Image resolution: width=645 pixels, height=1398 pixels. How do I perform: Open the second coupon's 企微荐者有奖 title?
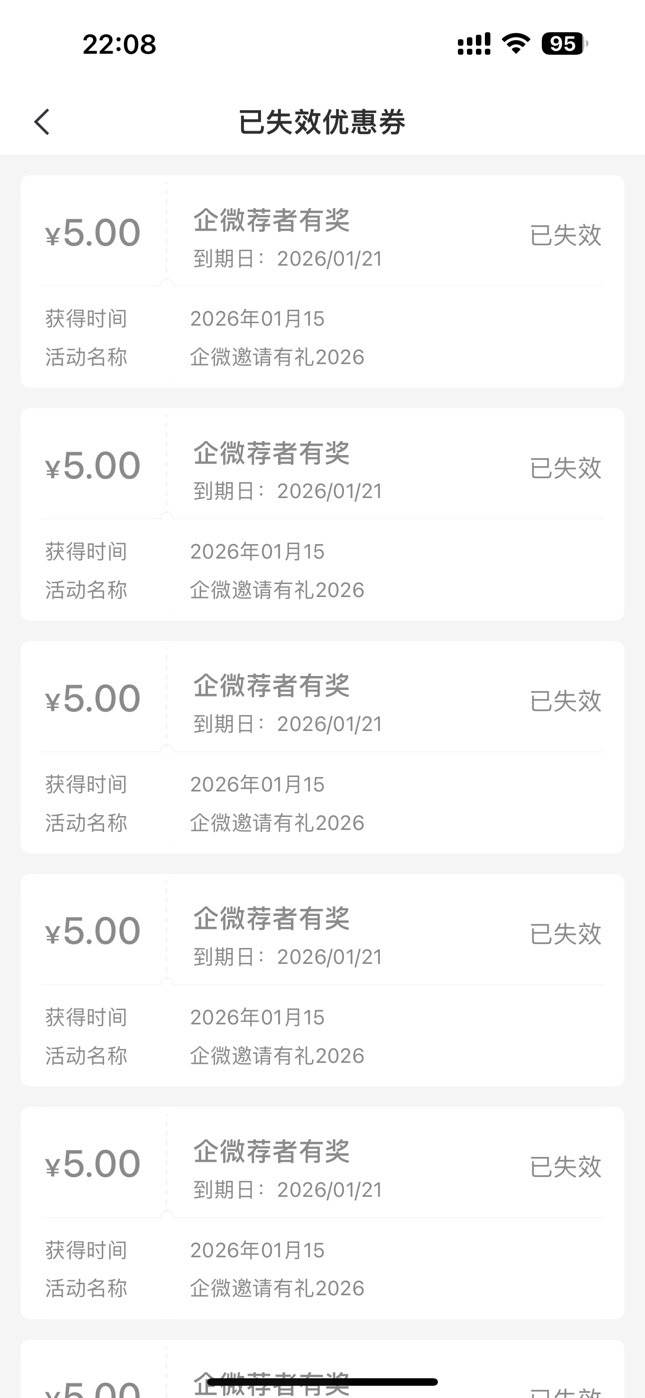click(x=271, y=453)
